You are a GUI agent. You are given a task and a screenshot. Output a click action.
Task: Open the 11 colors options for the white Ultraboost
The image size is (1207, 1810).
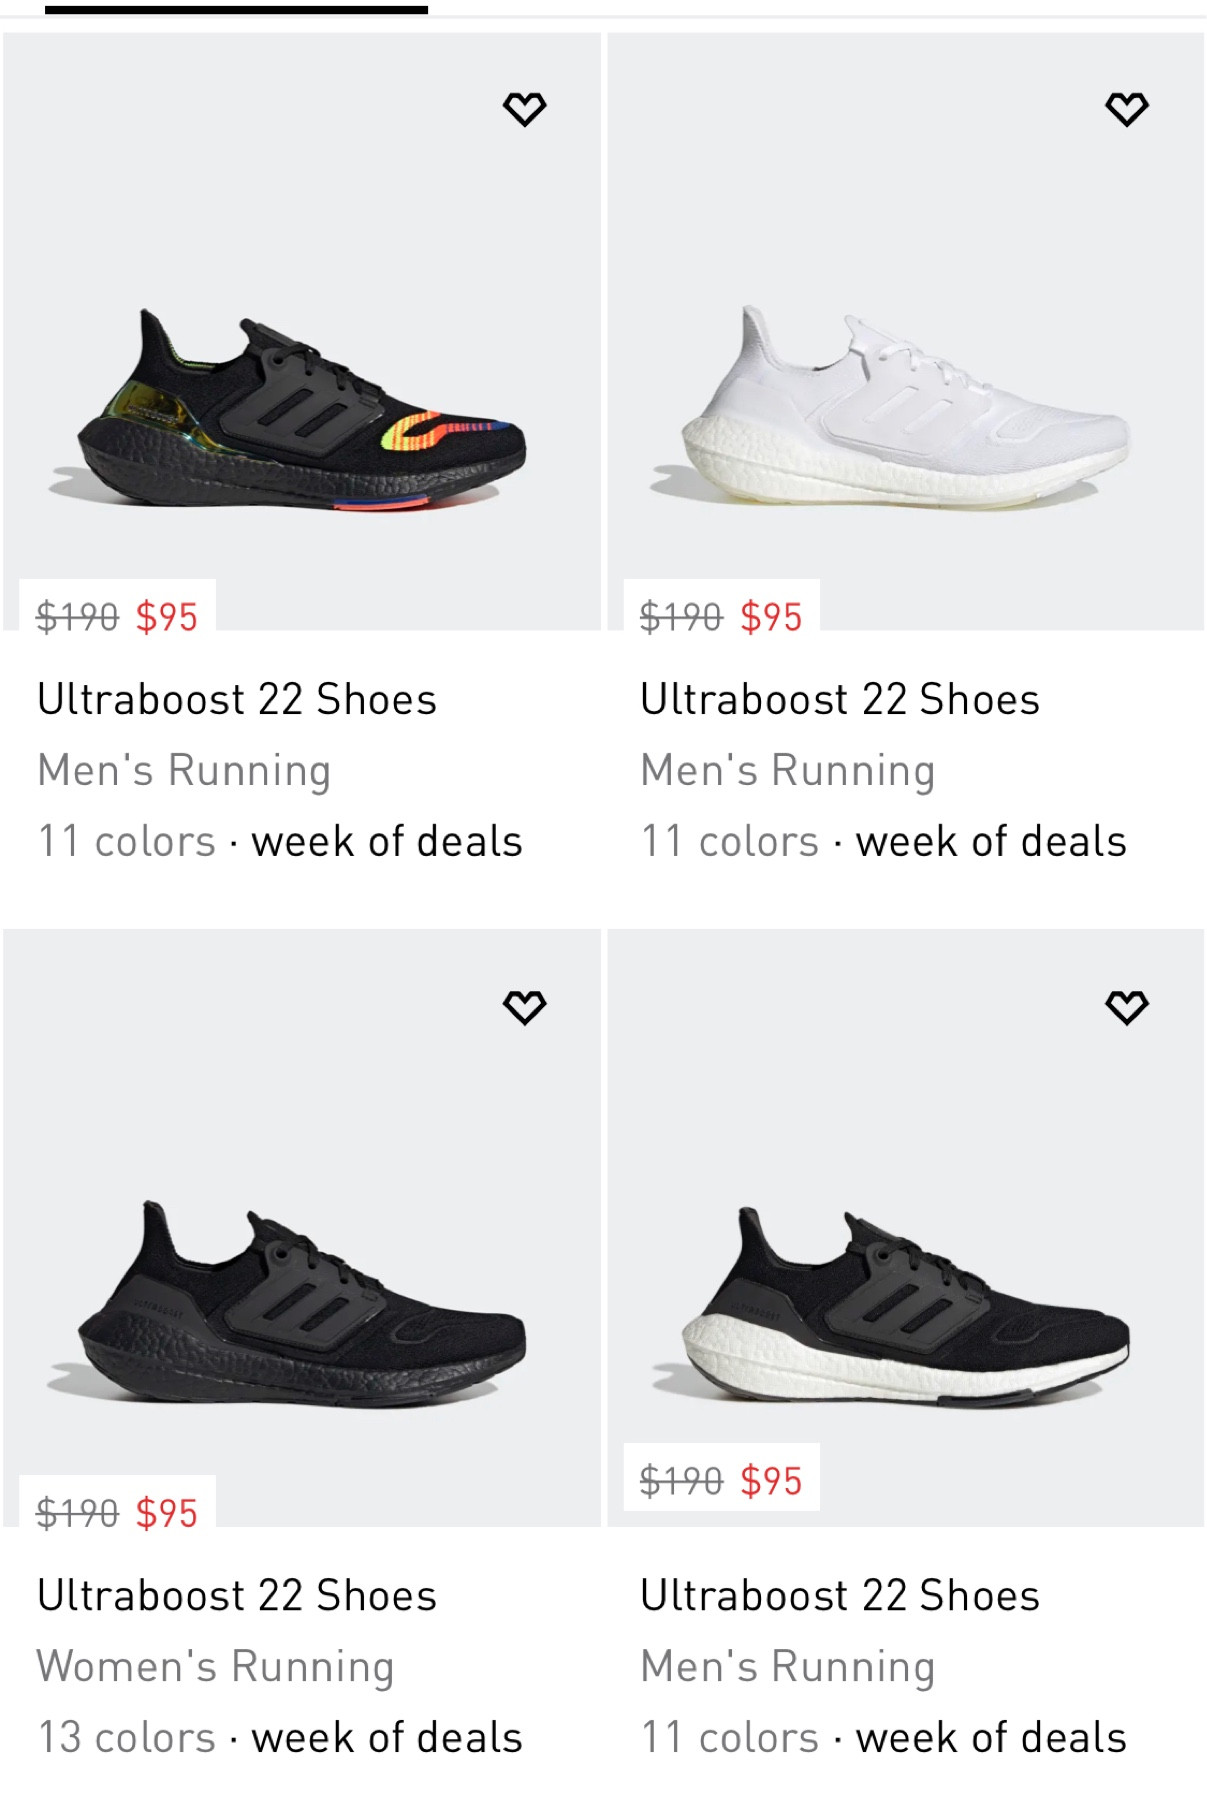click(x=728, y=841)
